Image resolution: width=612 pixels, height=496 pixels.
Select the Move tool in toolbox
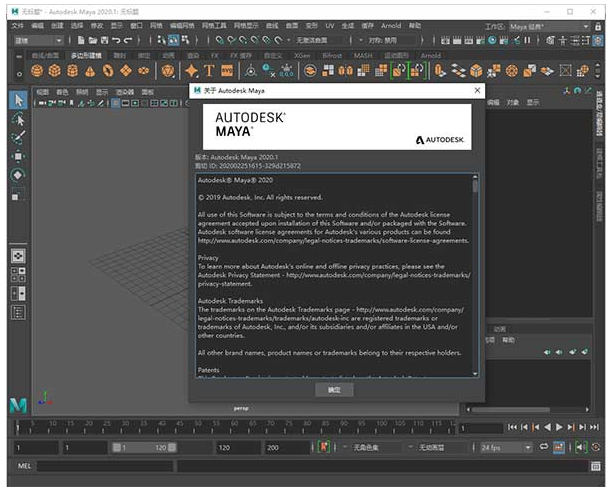coord(18,156)
